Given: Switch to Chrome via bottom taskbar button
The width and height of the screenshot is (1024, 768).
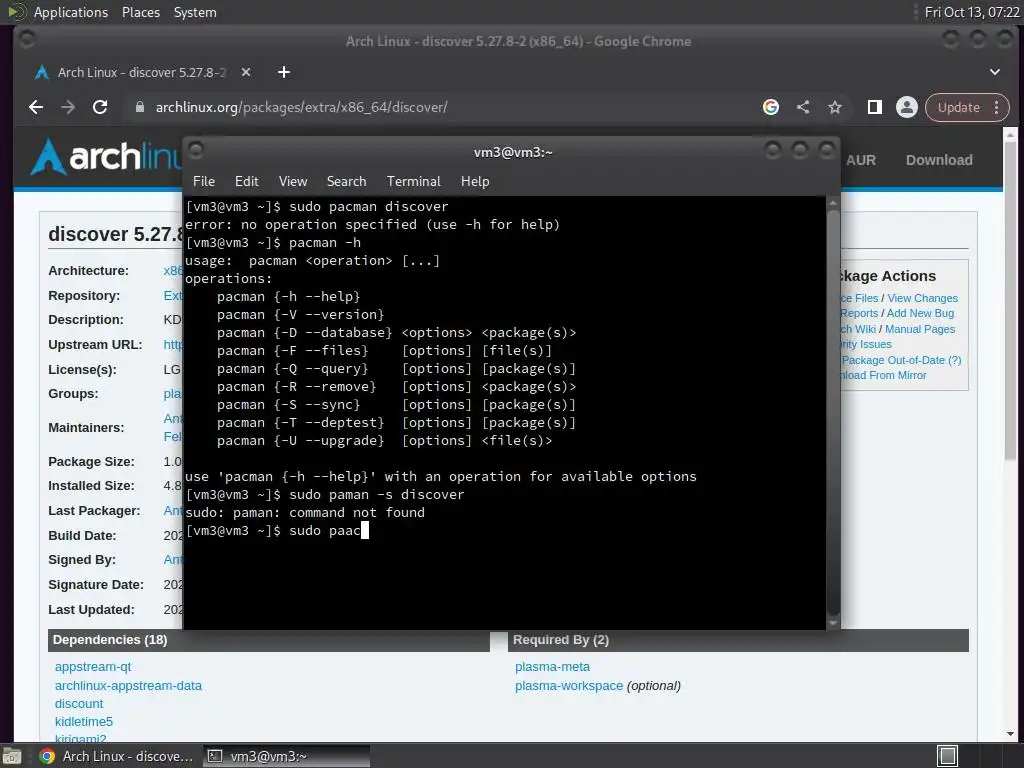Looking at the screenshot, I should click(116, 756).
